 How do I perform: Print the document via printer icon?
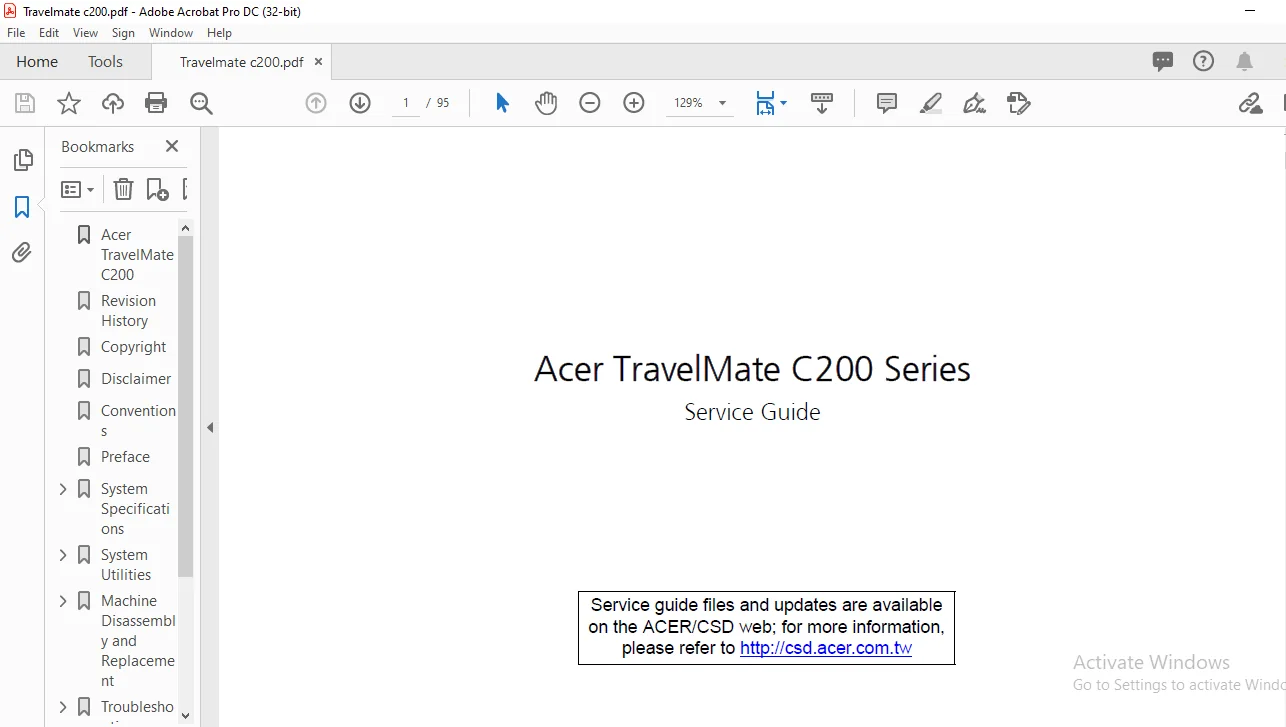156,103
